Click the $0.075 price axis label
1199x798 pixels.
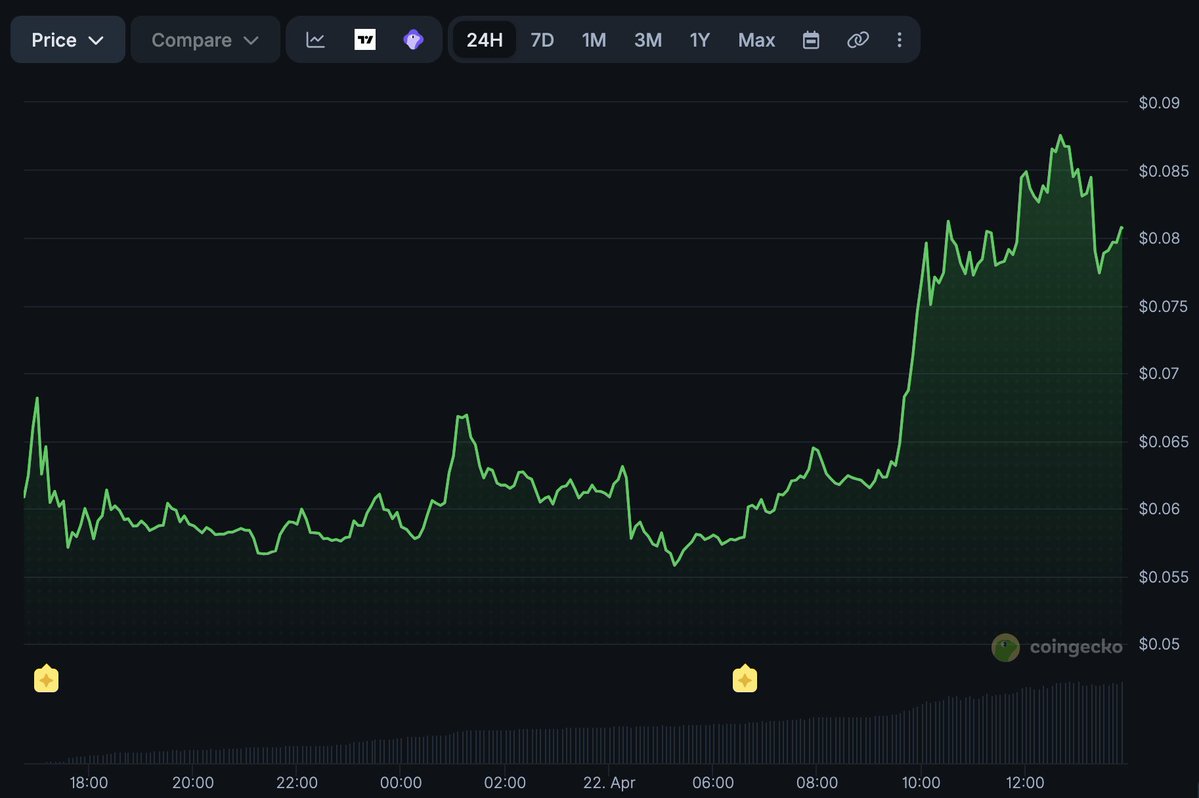[1163, 306]
